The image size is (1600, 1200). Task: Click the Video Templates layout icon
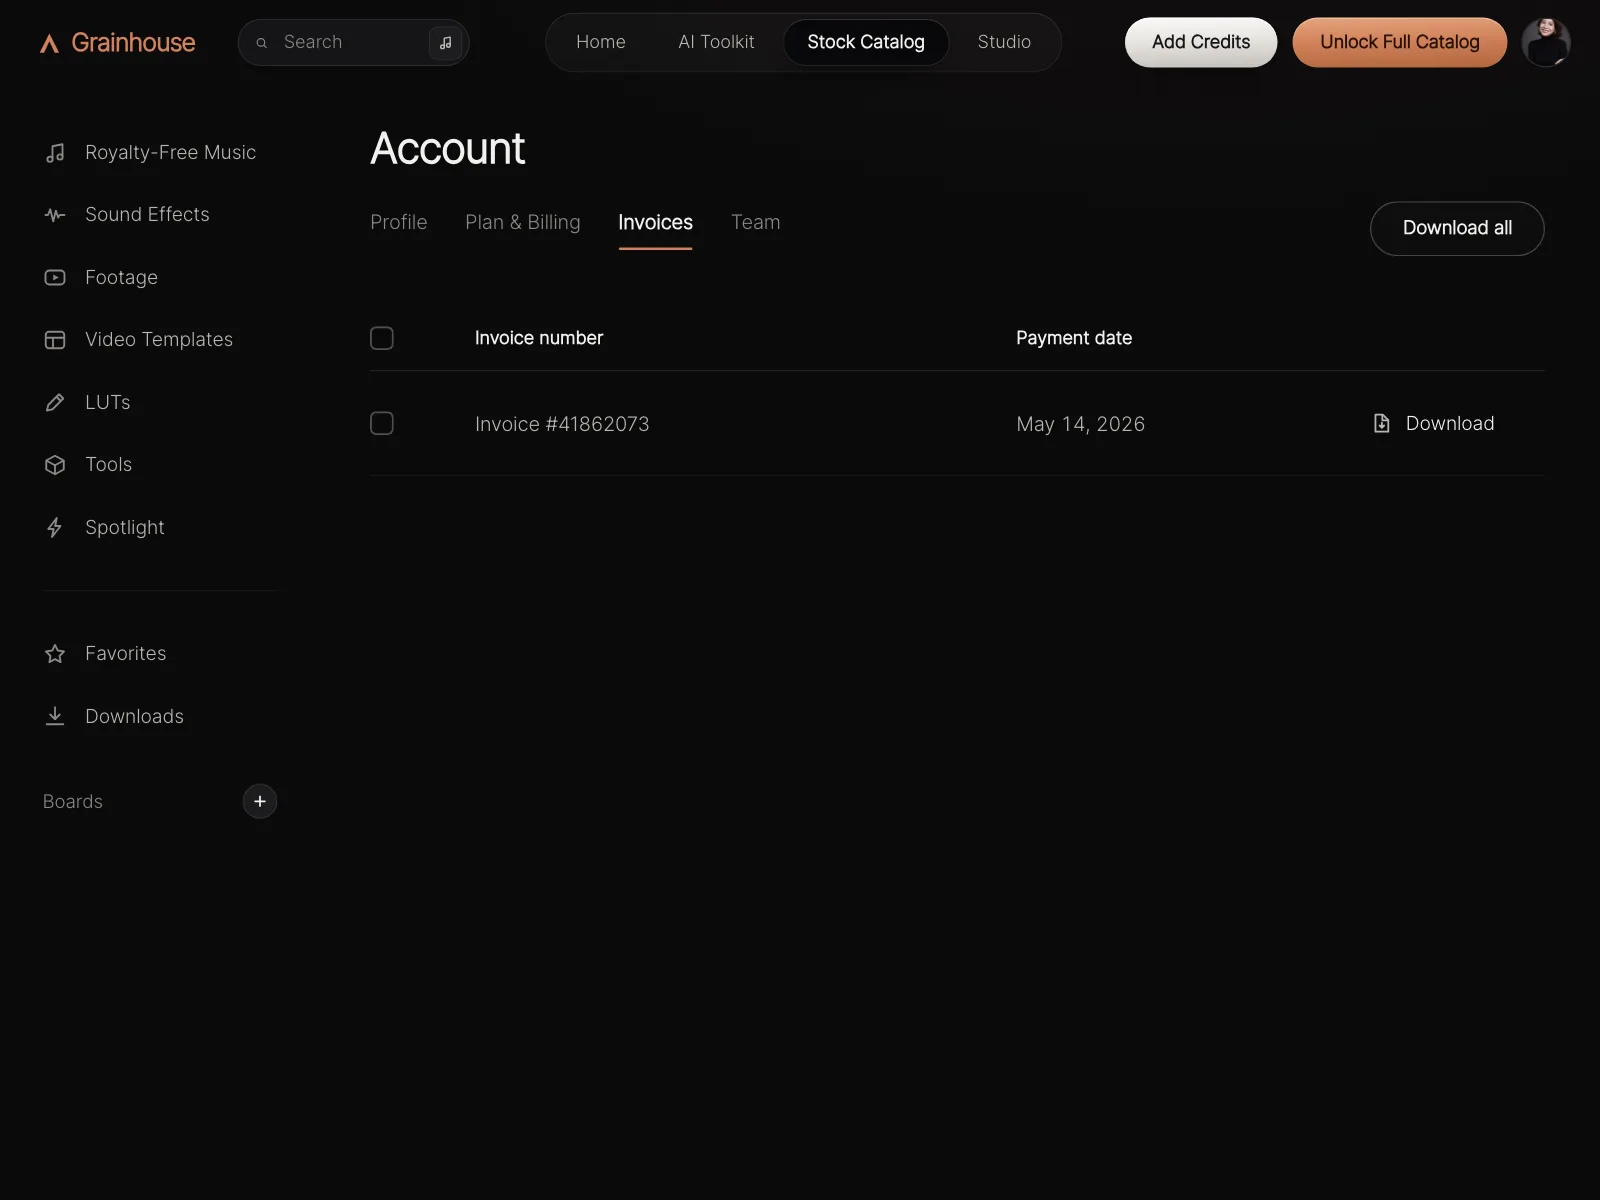(55, 340)
